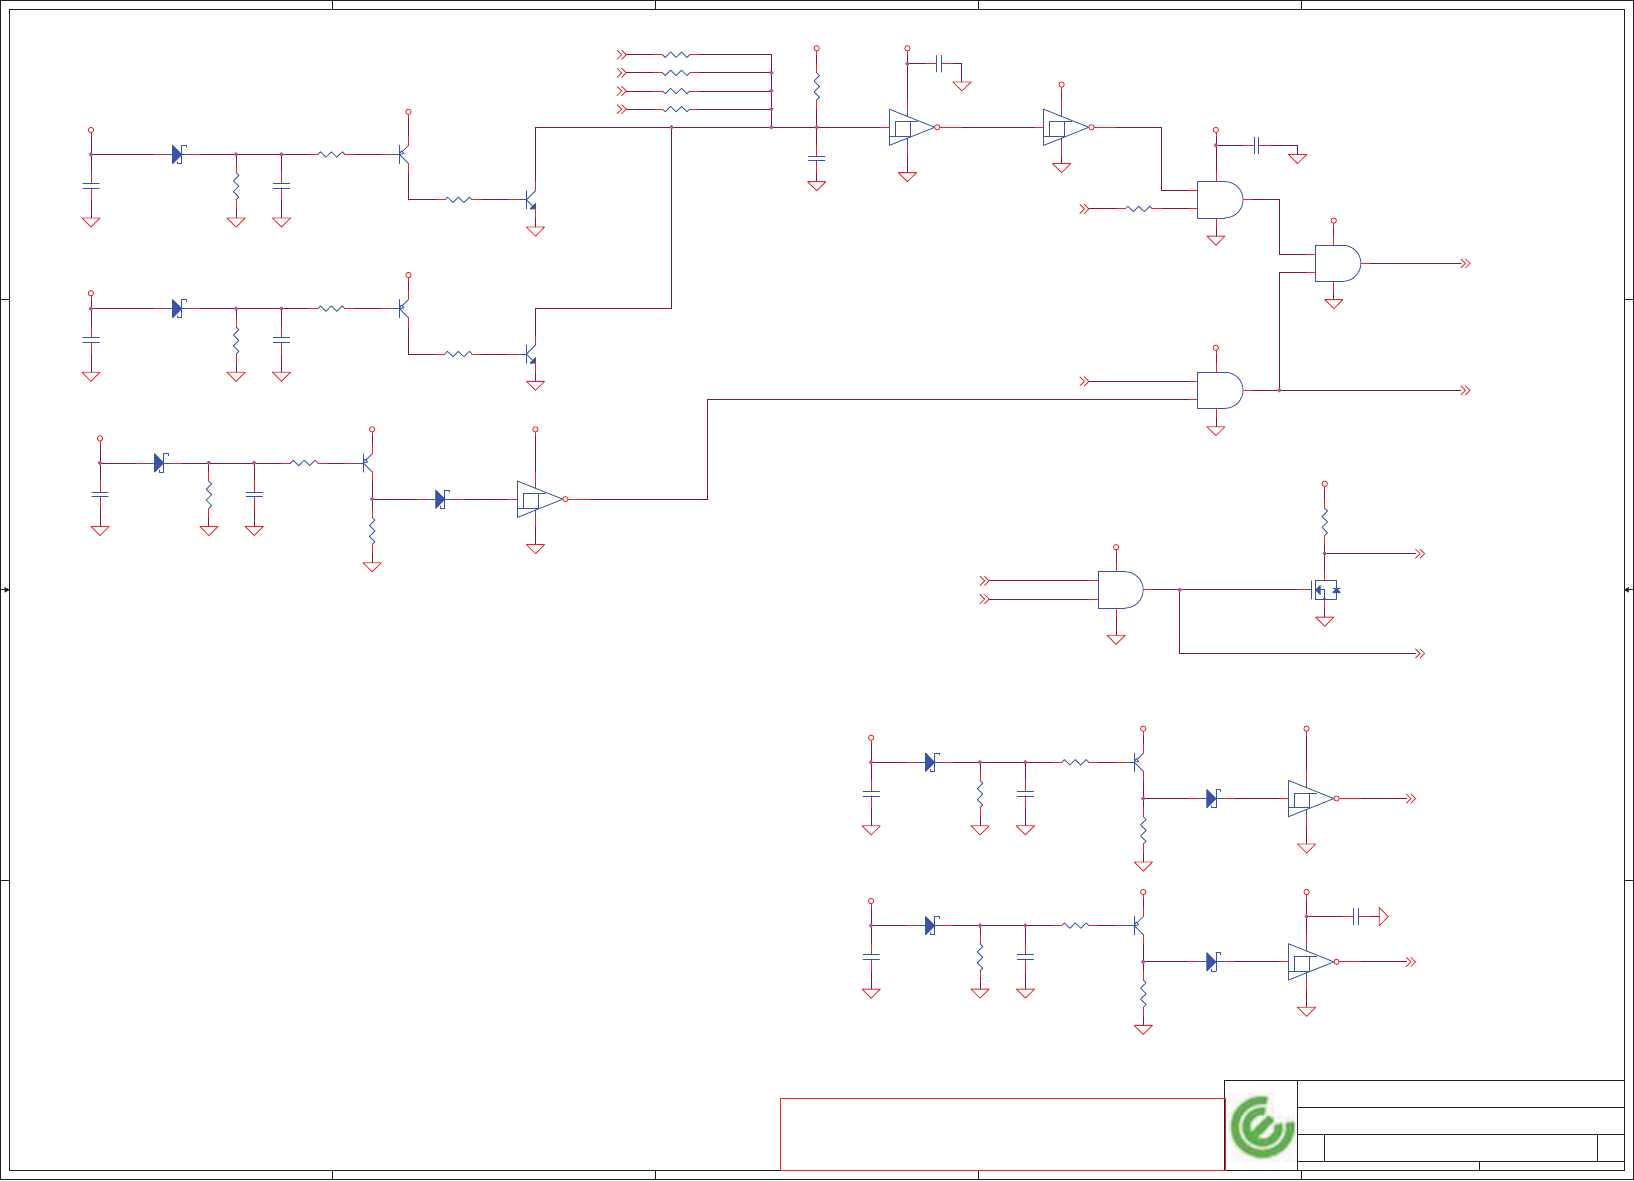This screenshot has height=1181, width=1634.
Task: Select the ground symbol under the MOSFET source
Action: click(x=1325, y=621)
